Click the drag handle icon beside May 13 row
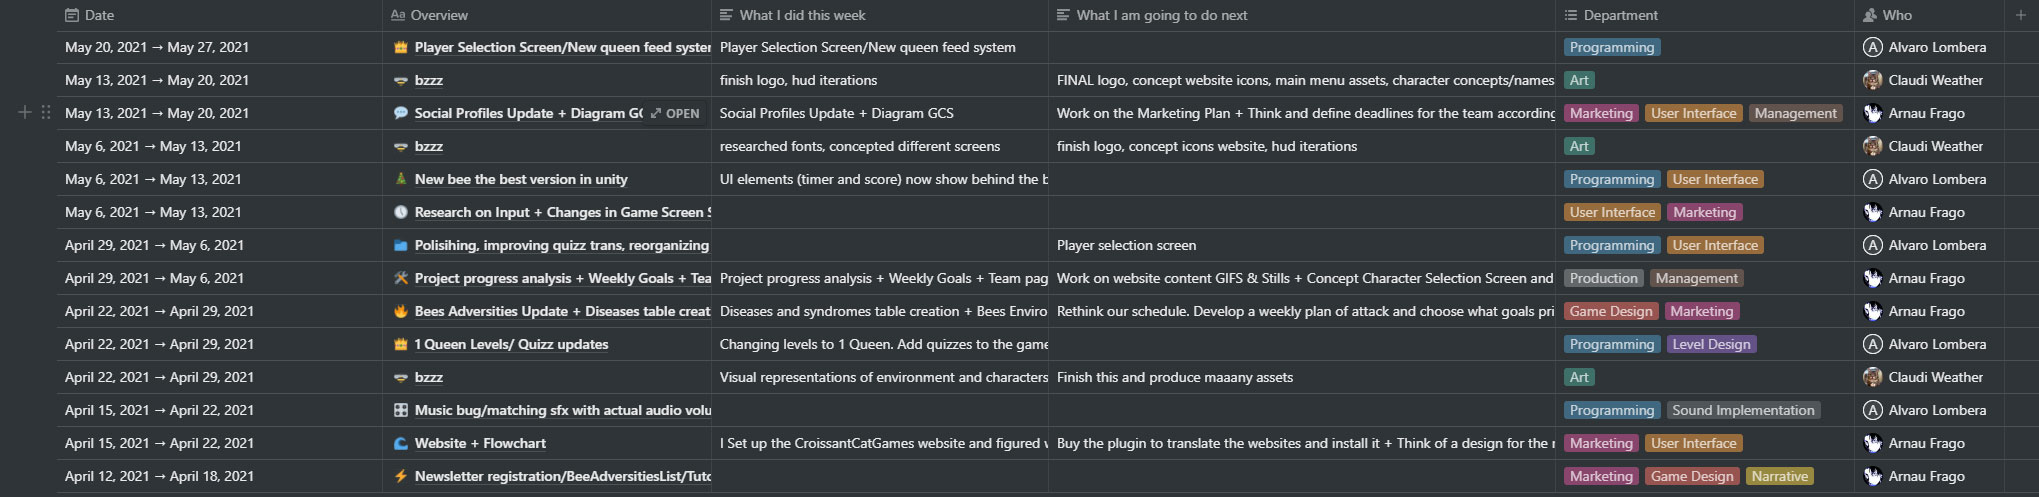 coord(46,113)
